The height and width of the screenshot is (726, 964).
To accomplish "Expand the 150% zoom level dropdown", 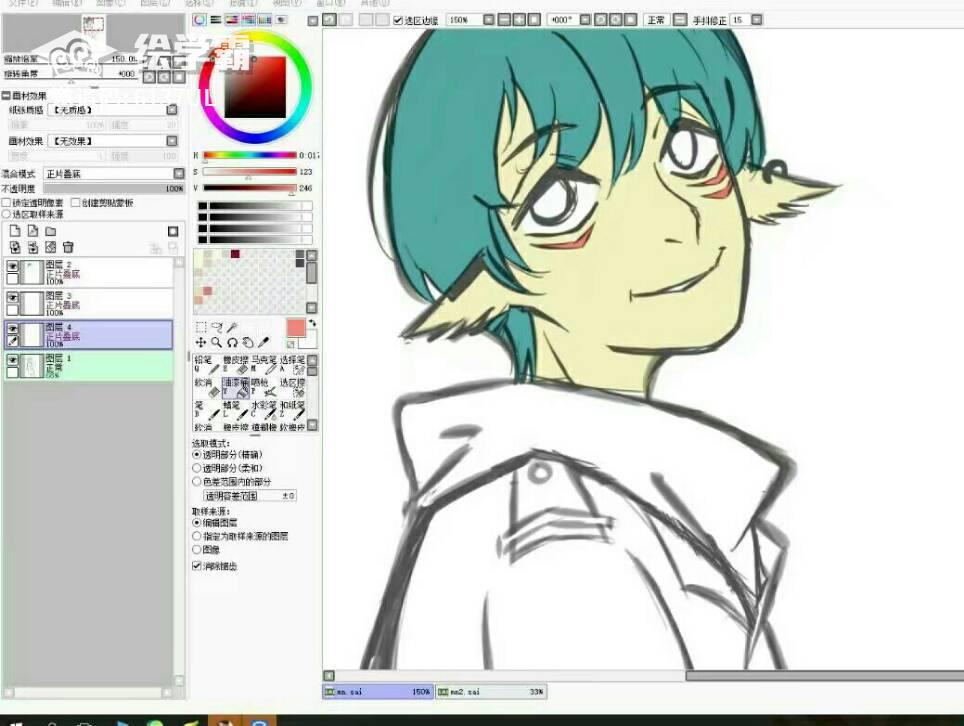I will pos(489,20).
